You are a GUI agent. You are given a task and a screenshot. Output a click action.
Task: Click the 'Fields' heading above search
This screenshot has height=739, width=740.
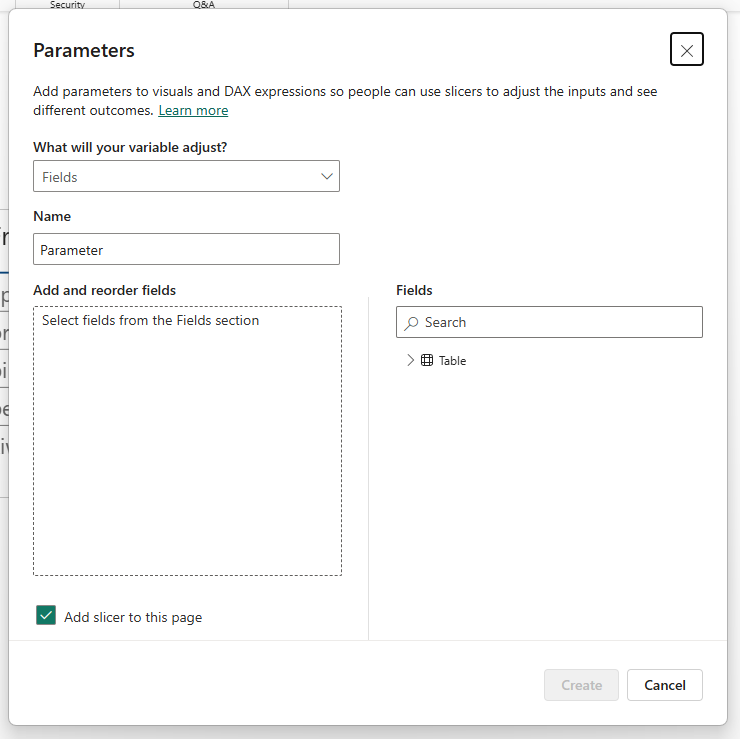[414, 290]
